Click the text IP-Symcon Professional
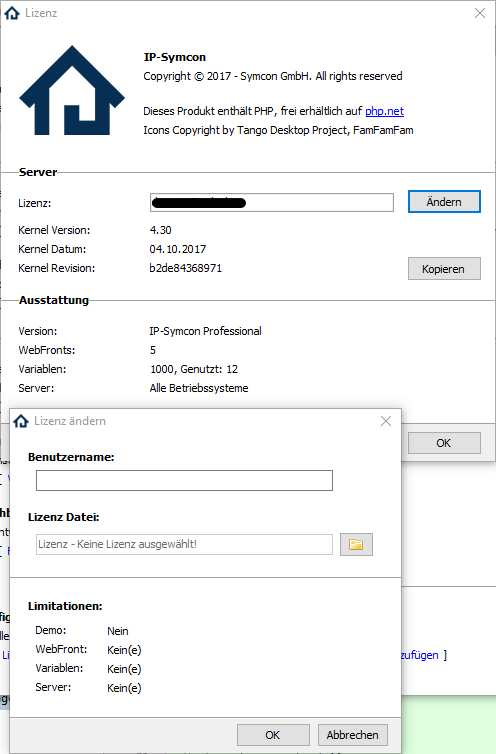 [205, 331]
